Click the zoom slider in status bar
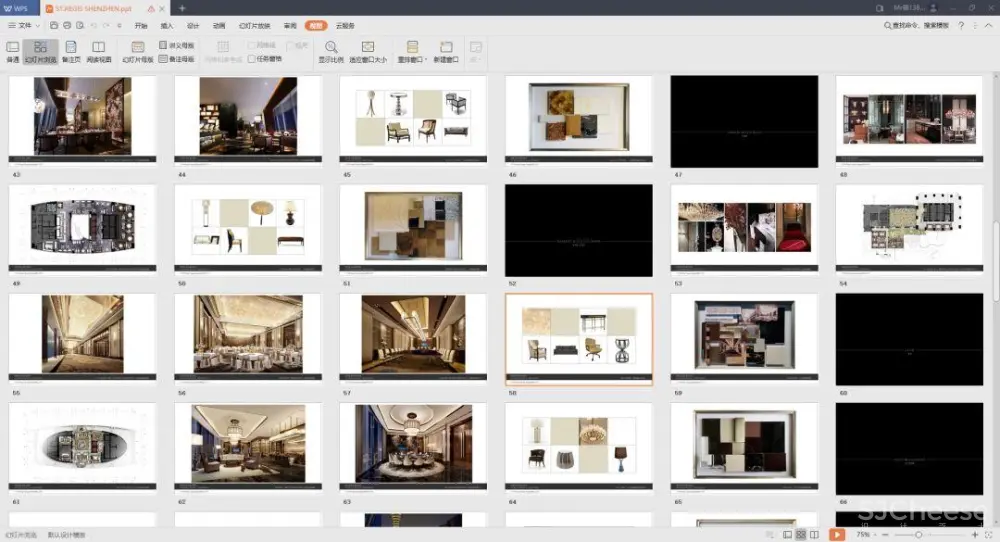 coord(918,535)
